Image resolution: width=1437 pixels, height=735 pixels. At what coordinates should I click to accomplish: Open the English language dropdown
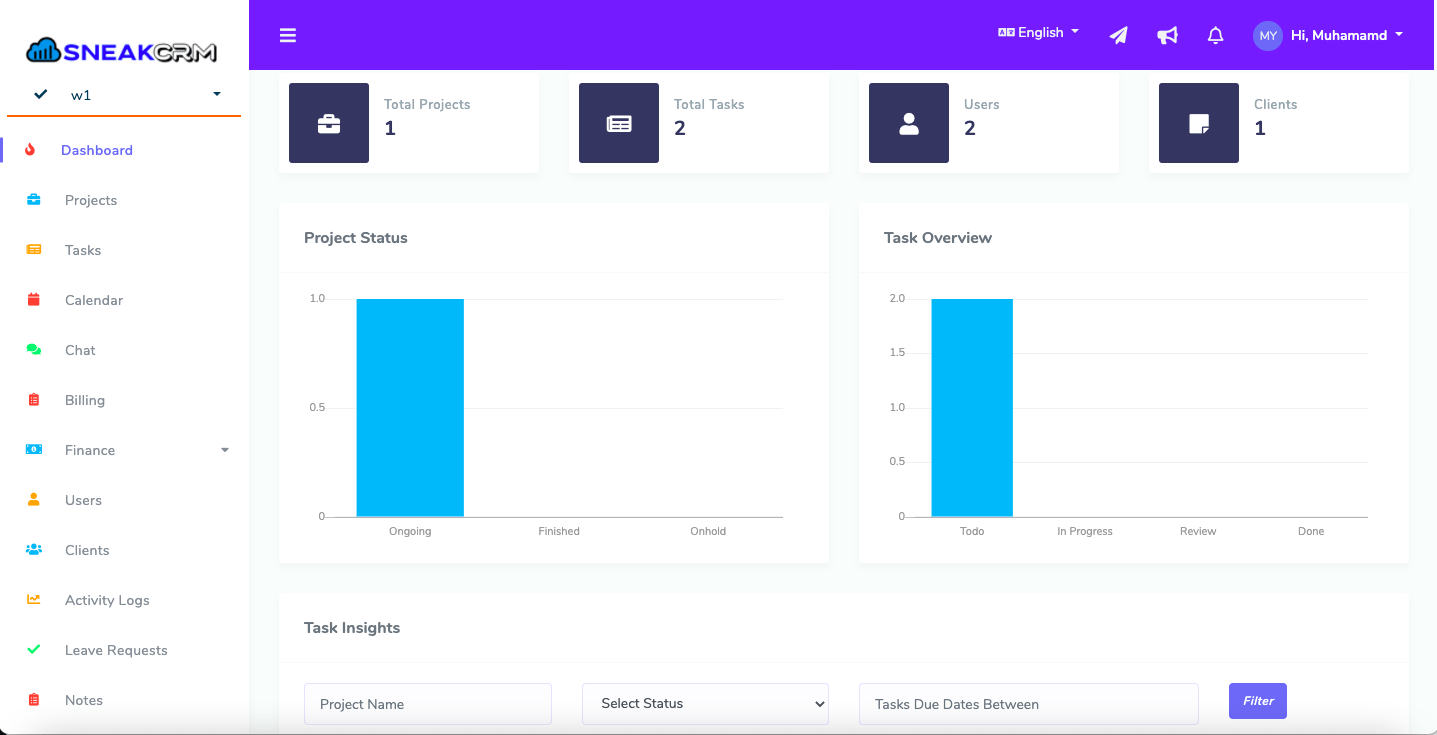(1039, 32)
